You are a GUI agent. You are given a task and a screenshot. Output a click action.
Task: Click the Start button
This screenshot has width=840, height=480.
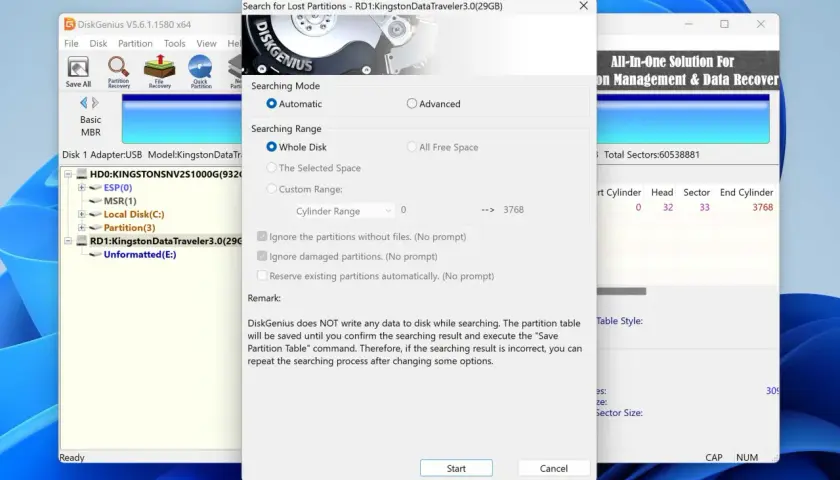click(456, 468)
